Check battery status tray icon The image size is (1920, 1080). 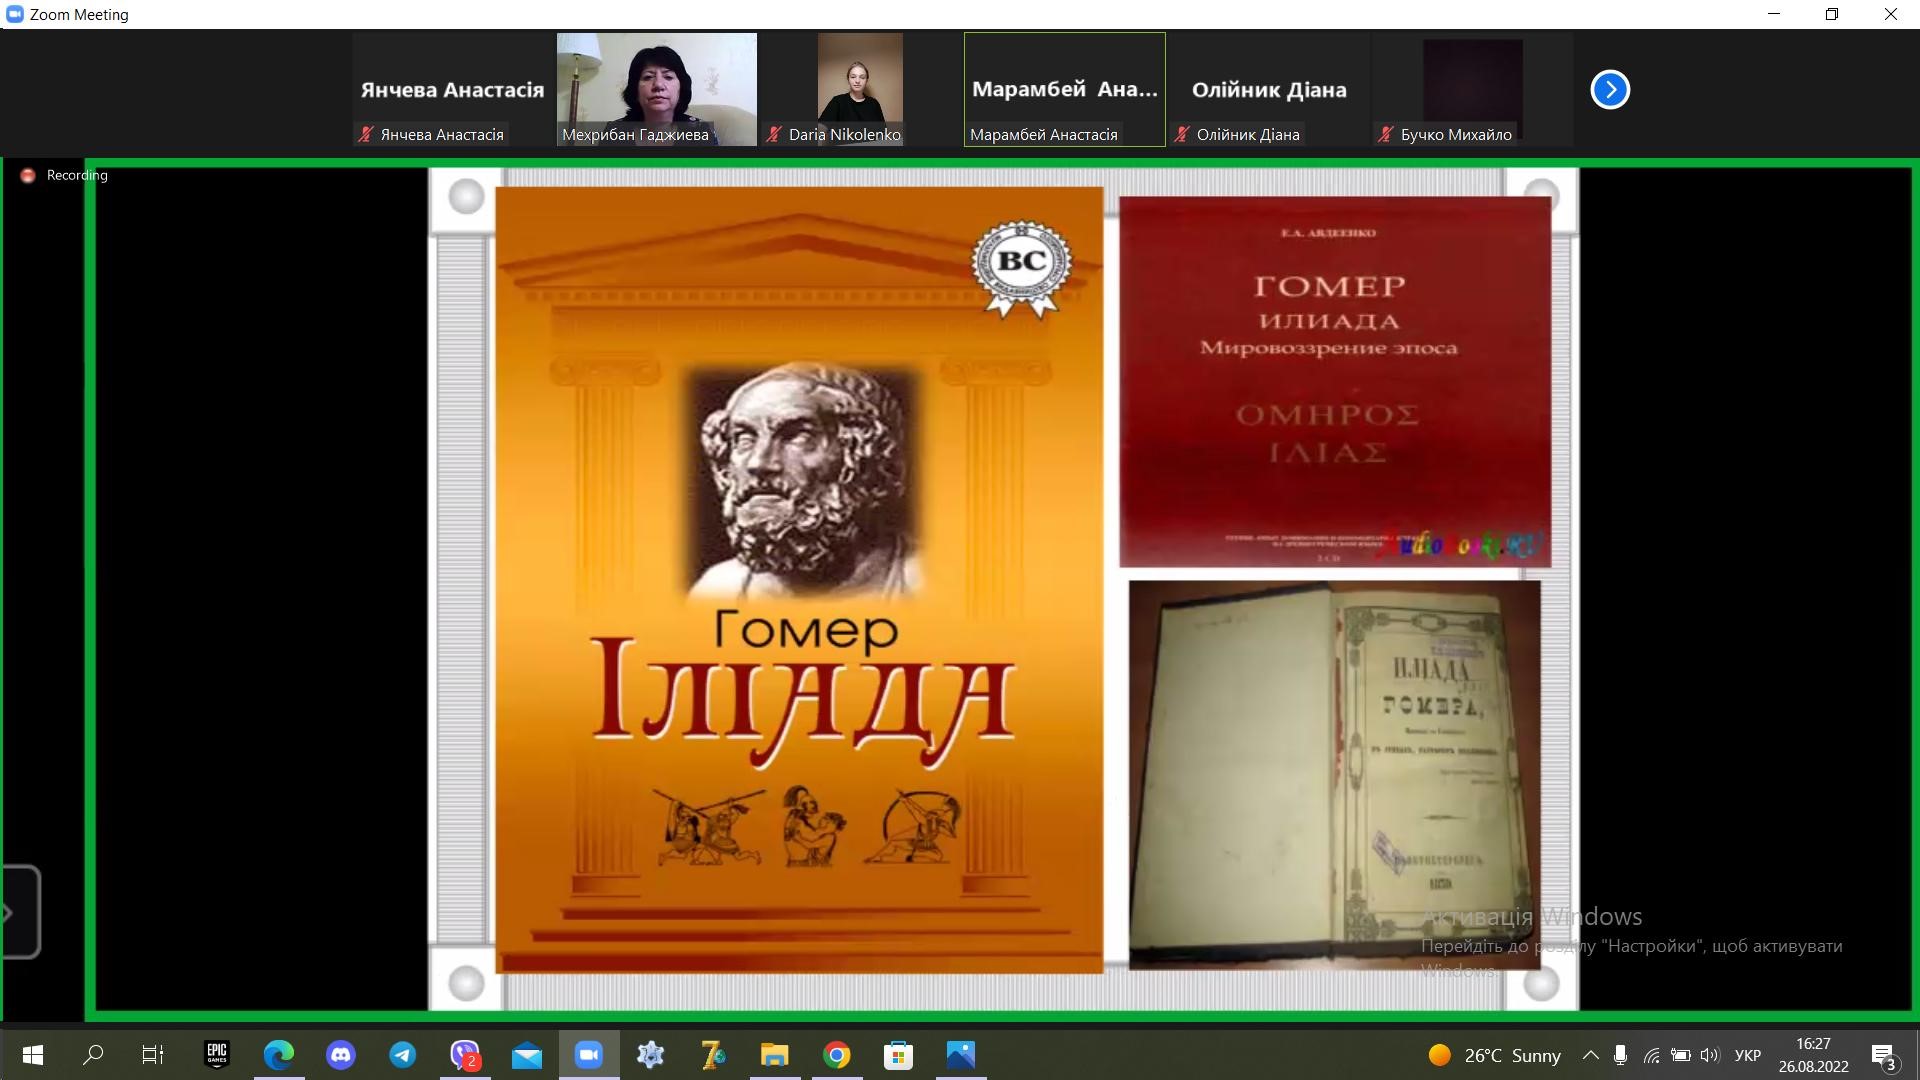click(1681, 1055)
